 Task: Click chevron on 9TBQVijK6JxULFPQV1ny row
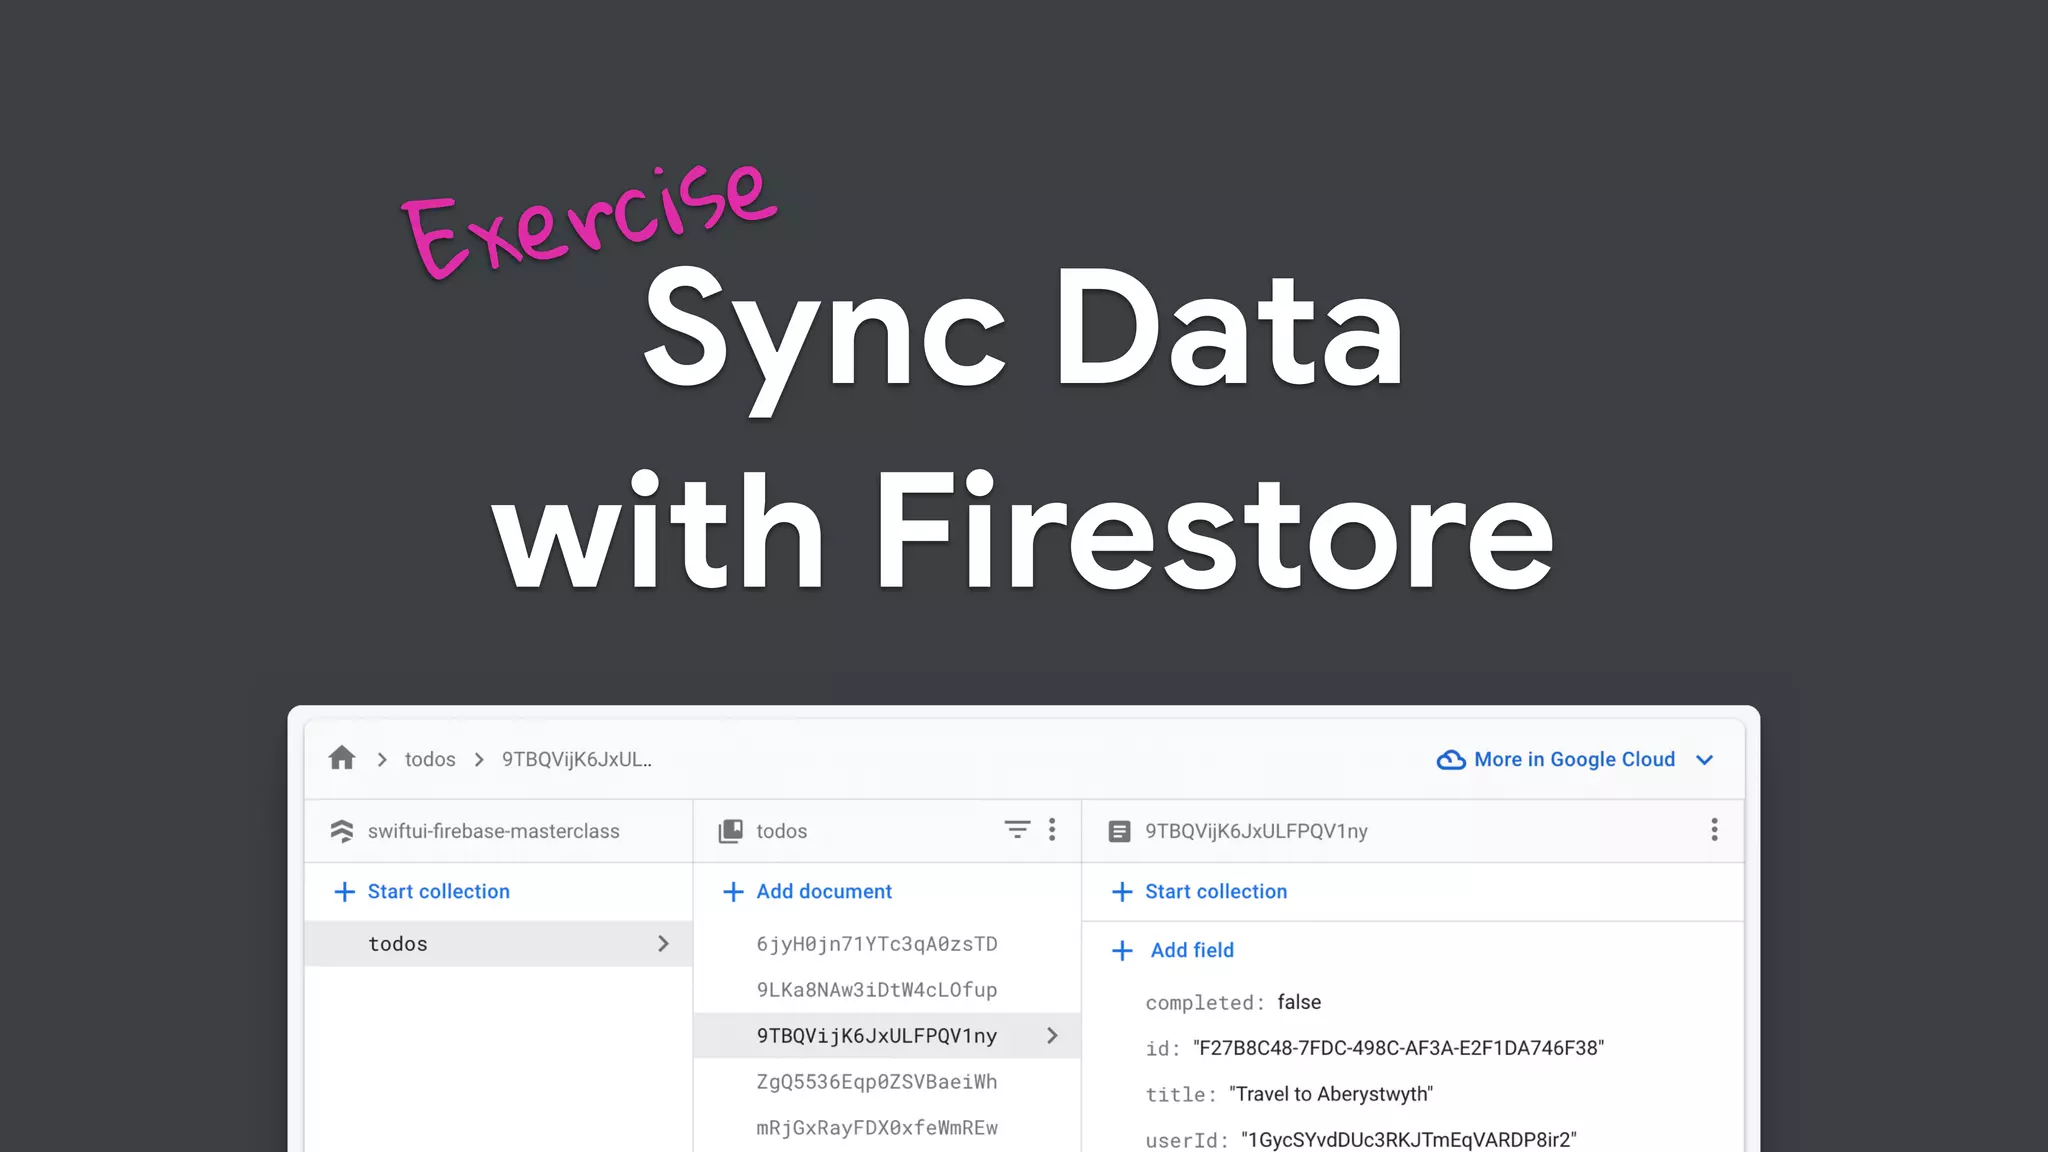[x=1052, y=1036]
